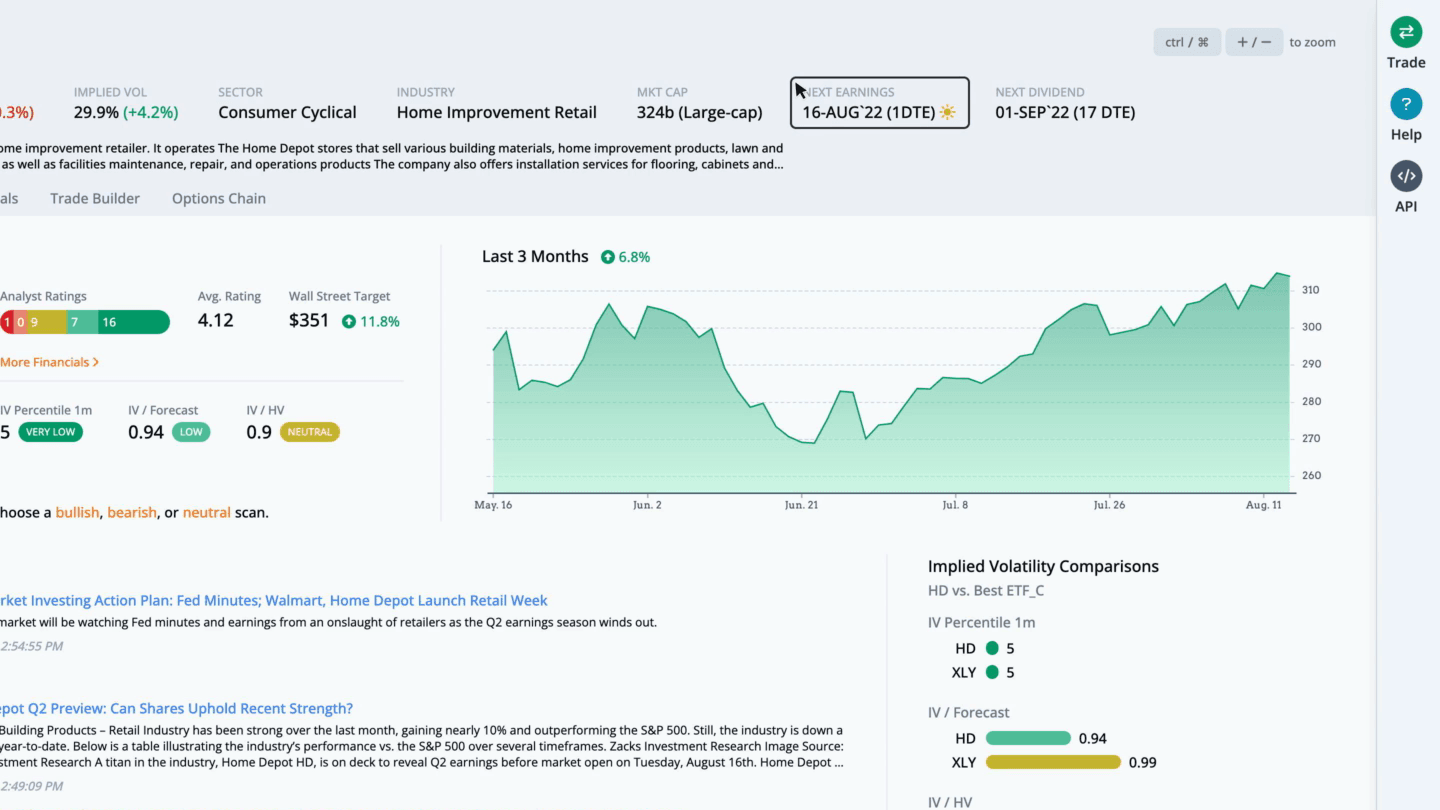This screenshot has height=810, width=1440.
Task: Choose the neutral scan link
Action: point(207,512)
